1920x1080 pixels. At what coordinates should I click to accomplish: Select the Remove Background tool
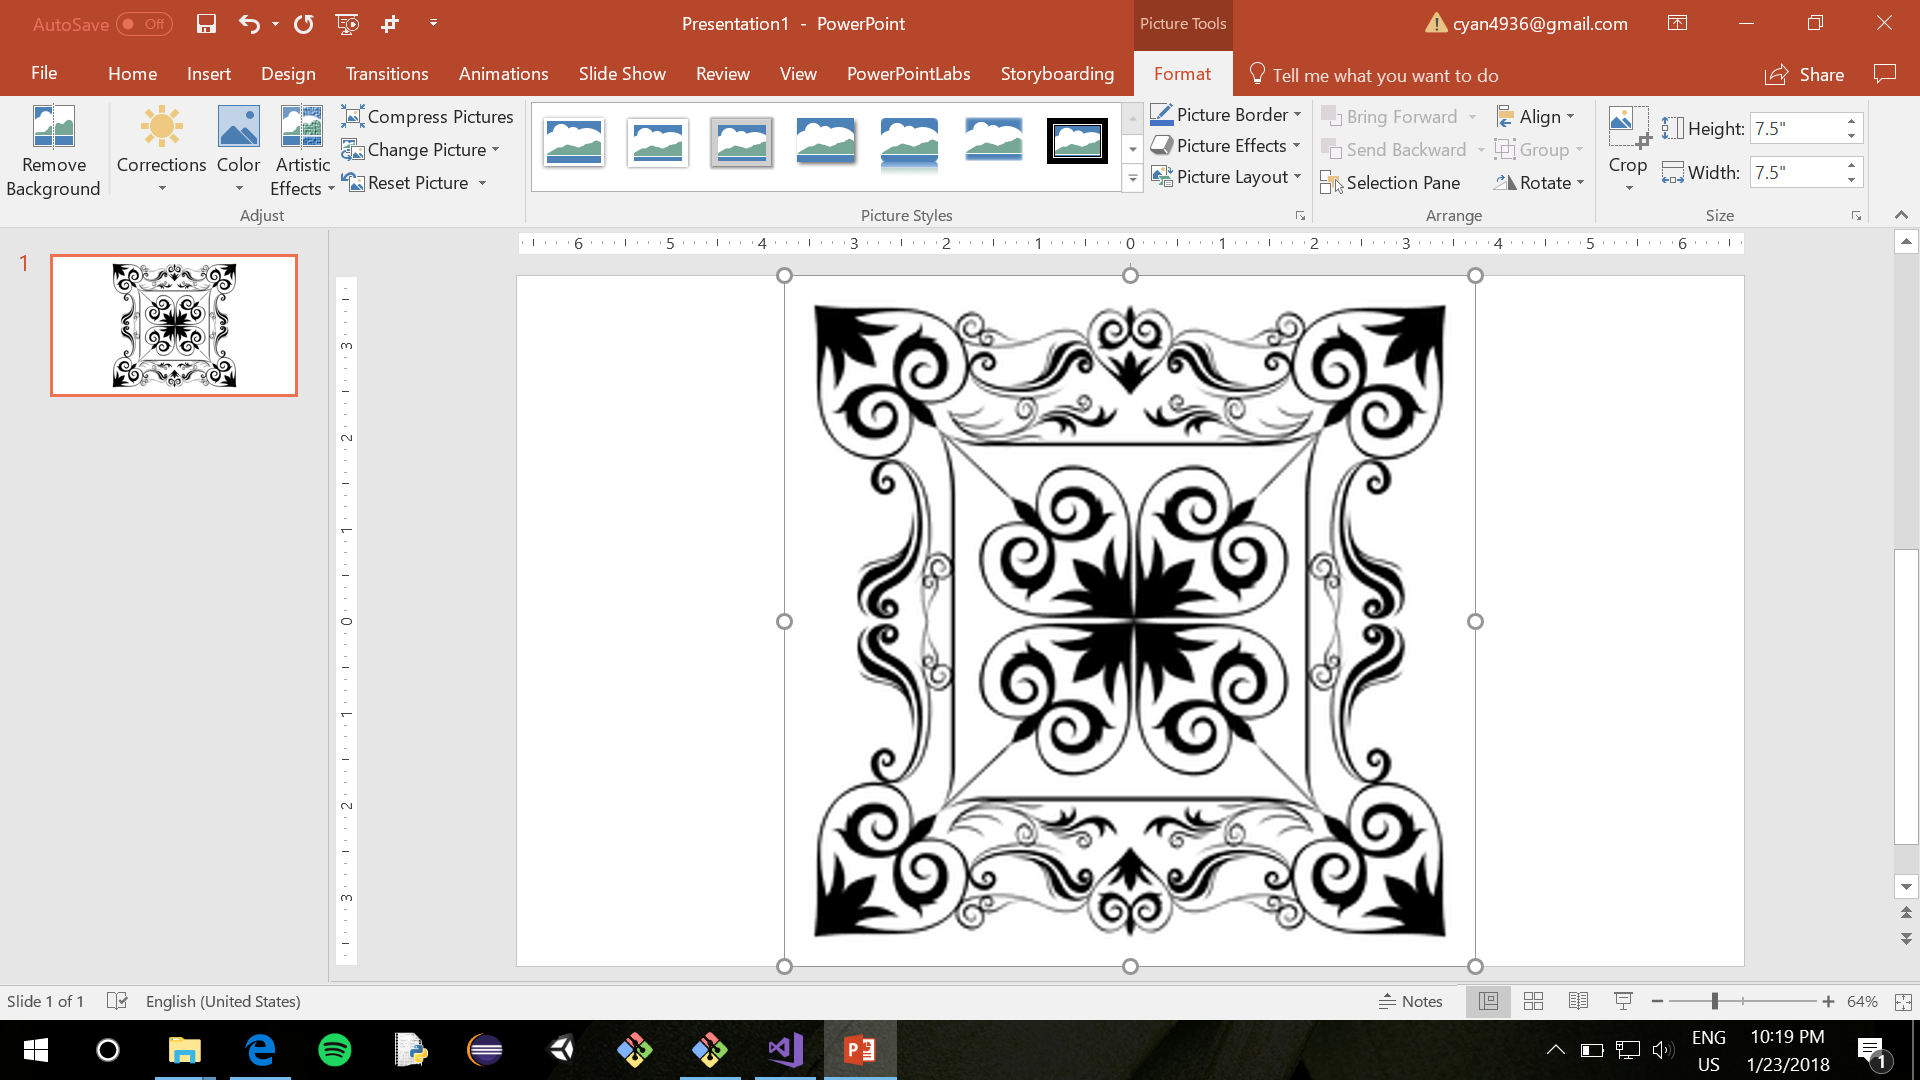(x=53, y=150)
